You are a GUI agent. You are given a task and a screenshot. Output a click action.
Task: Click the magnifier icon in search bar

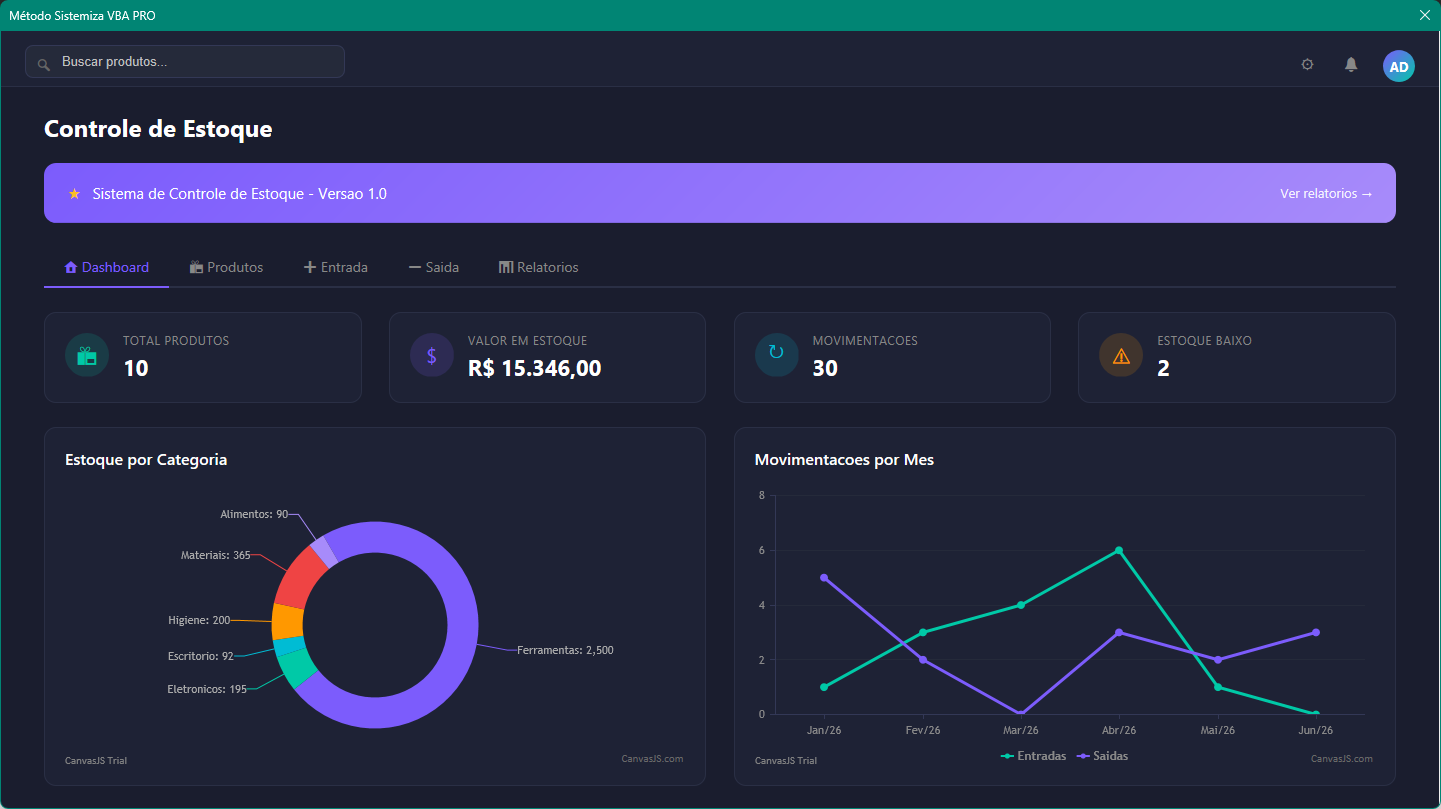(x=43, y=64)
